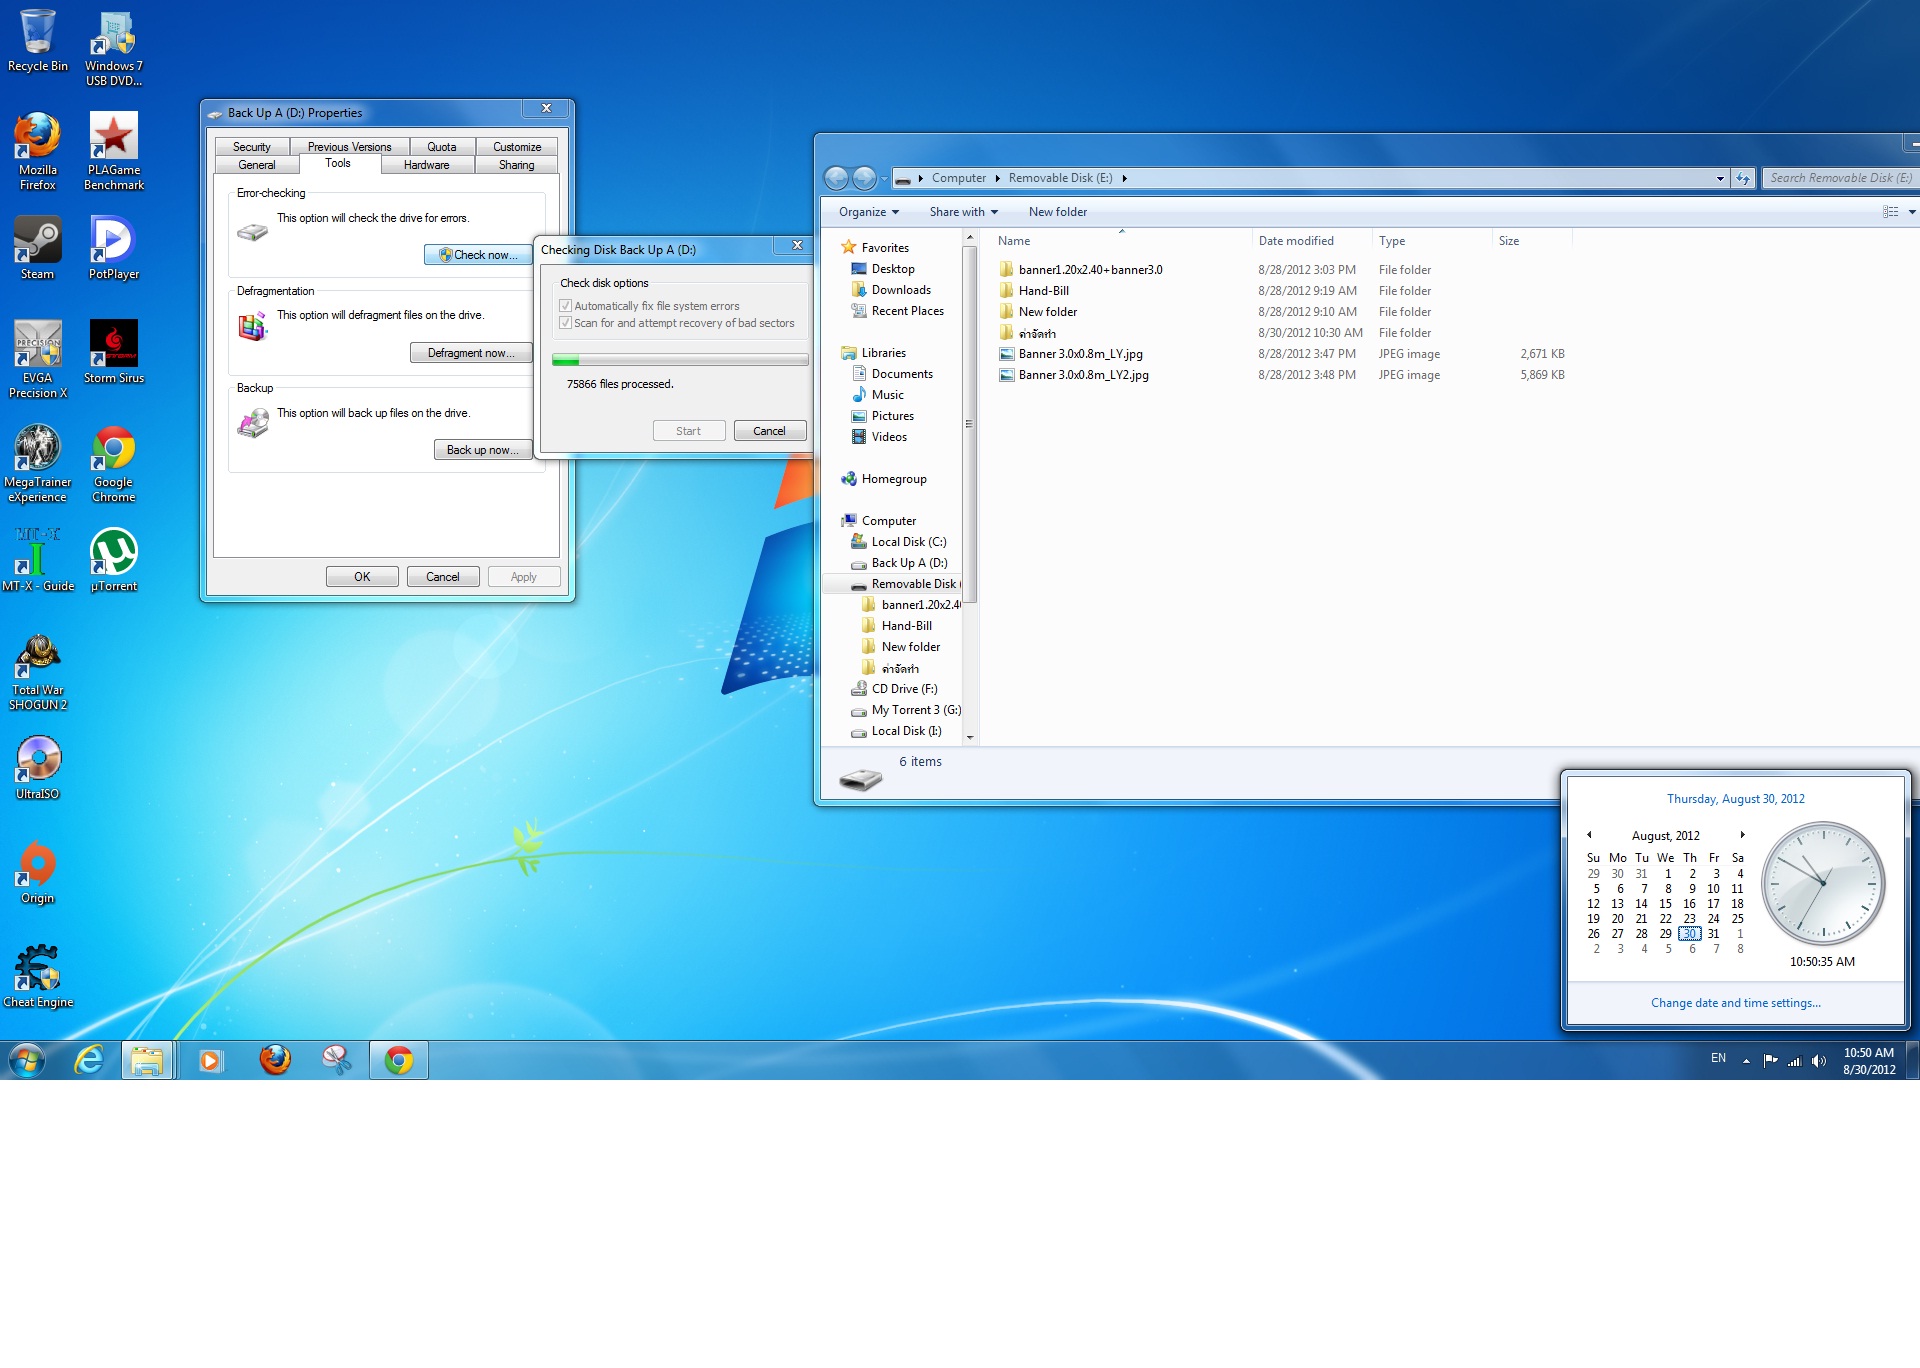The image size is (1920, 1368).
Task: Click the volume speaker tray icon
Action: tap(1818, 1061)
